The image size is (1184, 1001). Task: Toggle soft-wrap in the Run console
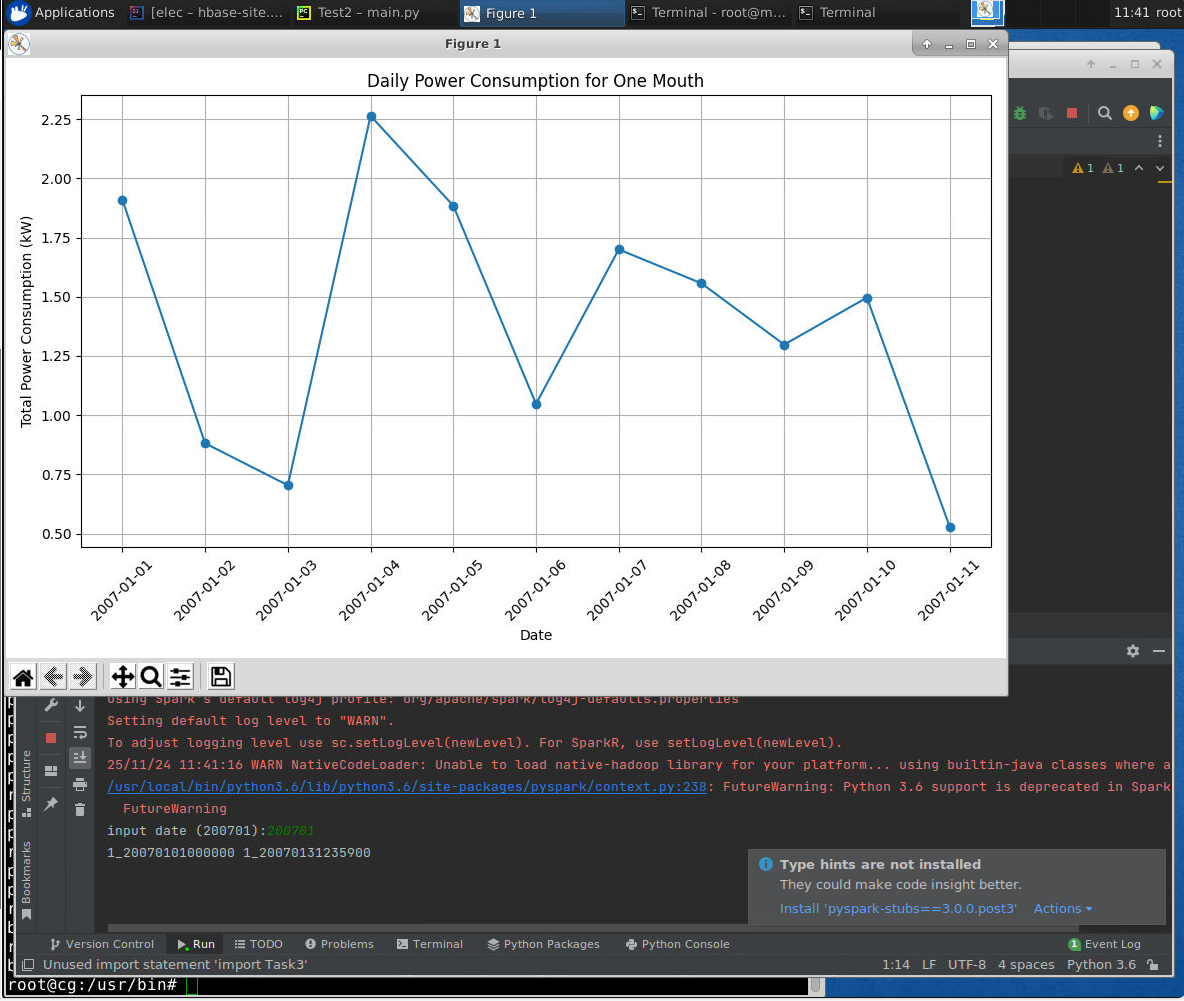click(x=80, y=733)
